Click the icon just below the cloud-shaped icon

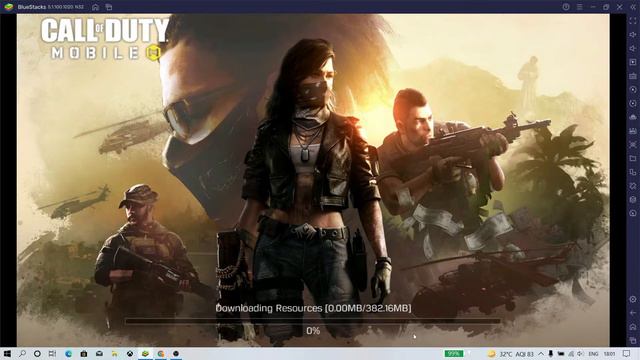point(633,131)
